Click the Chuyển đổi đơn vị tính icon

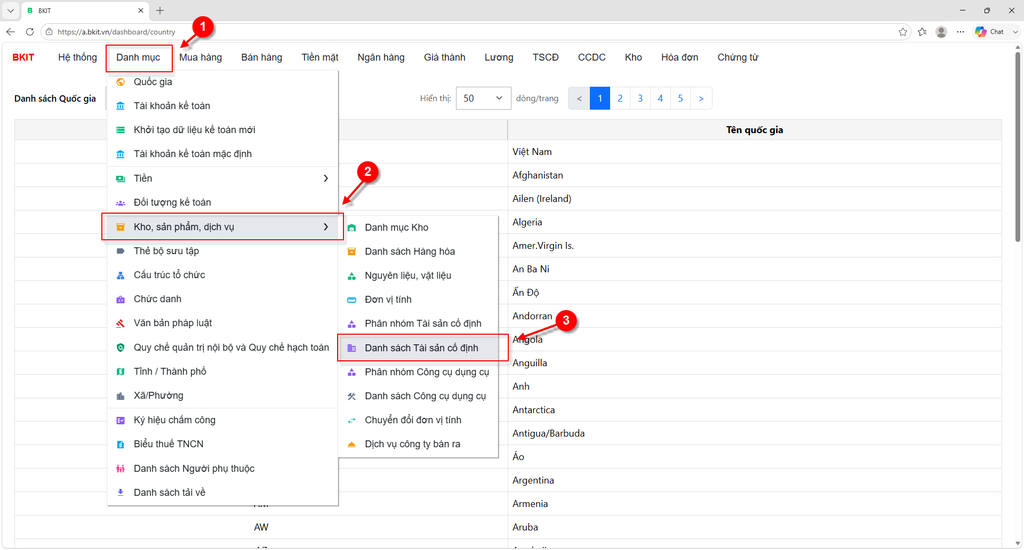(351, 420)
